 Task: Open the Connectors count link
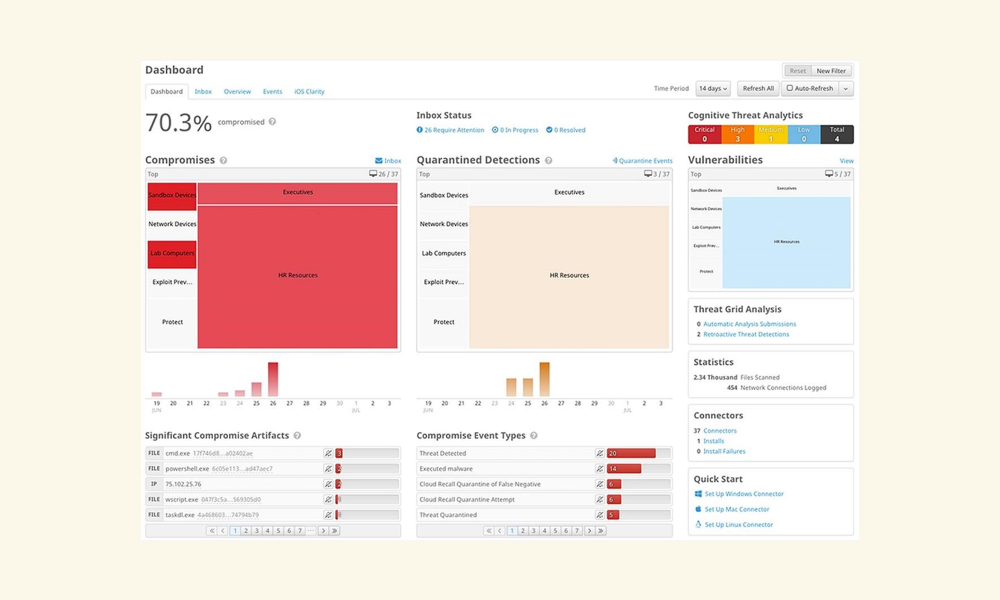[x=719, y=431]
